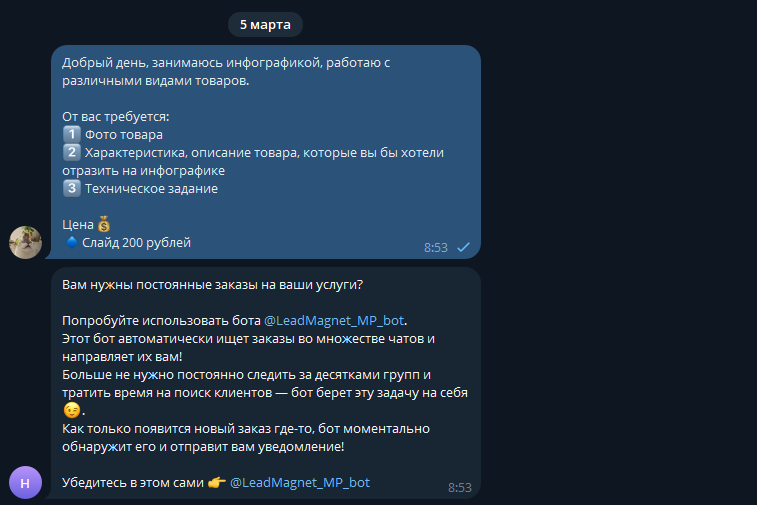Click the keycap 1 emoji before "Фото товара"
Screen dimensions: 757x505
pyautogui.click(x=71, y=134)
